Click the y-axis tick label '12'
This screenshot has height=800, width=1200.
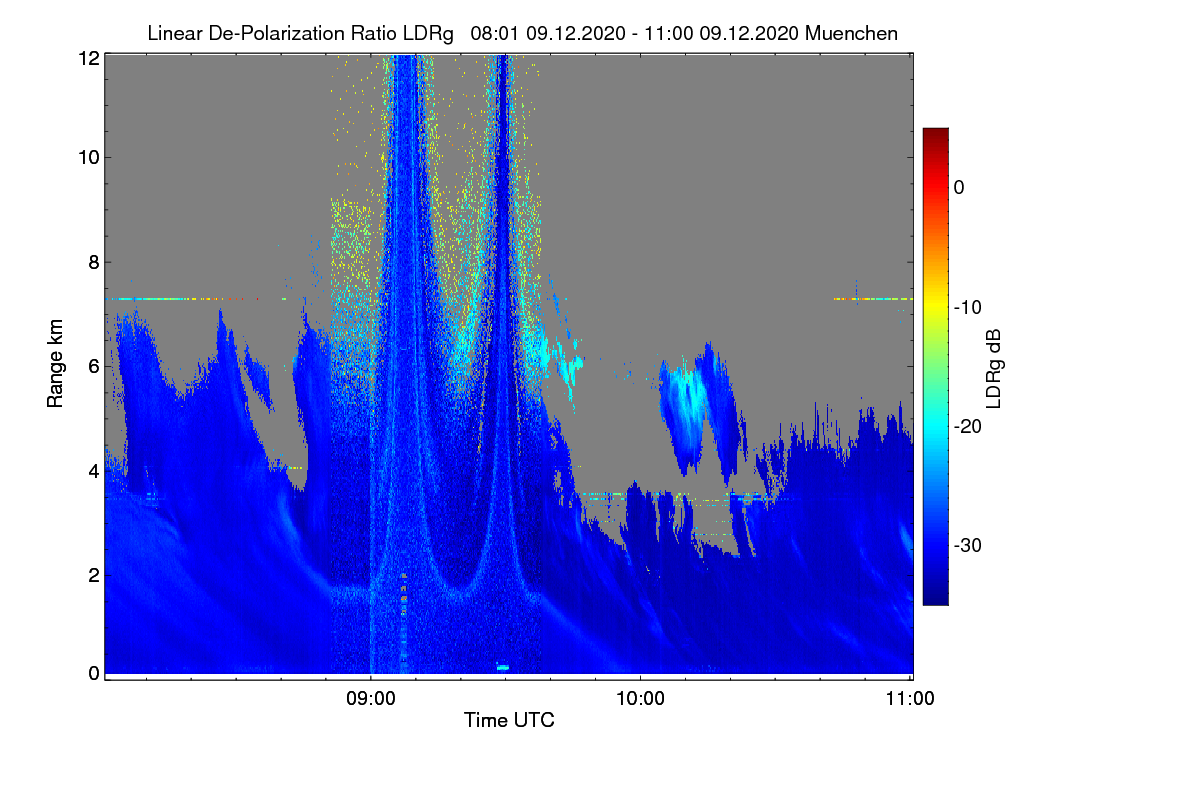click(x=88, y=59)
